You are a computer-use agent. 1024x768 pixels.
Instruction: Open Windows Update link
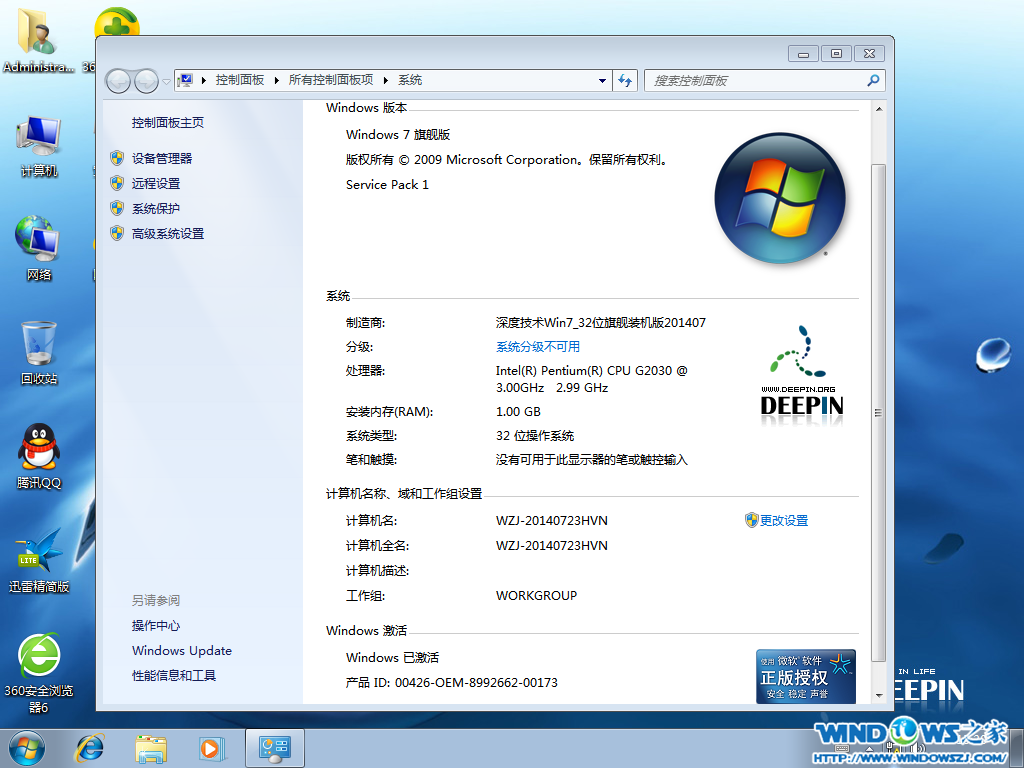click(181, 650)
